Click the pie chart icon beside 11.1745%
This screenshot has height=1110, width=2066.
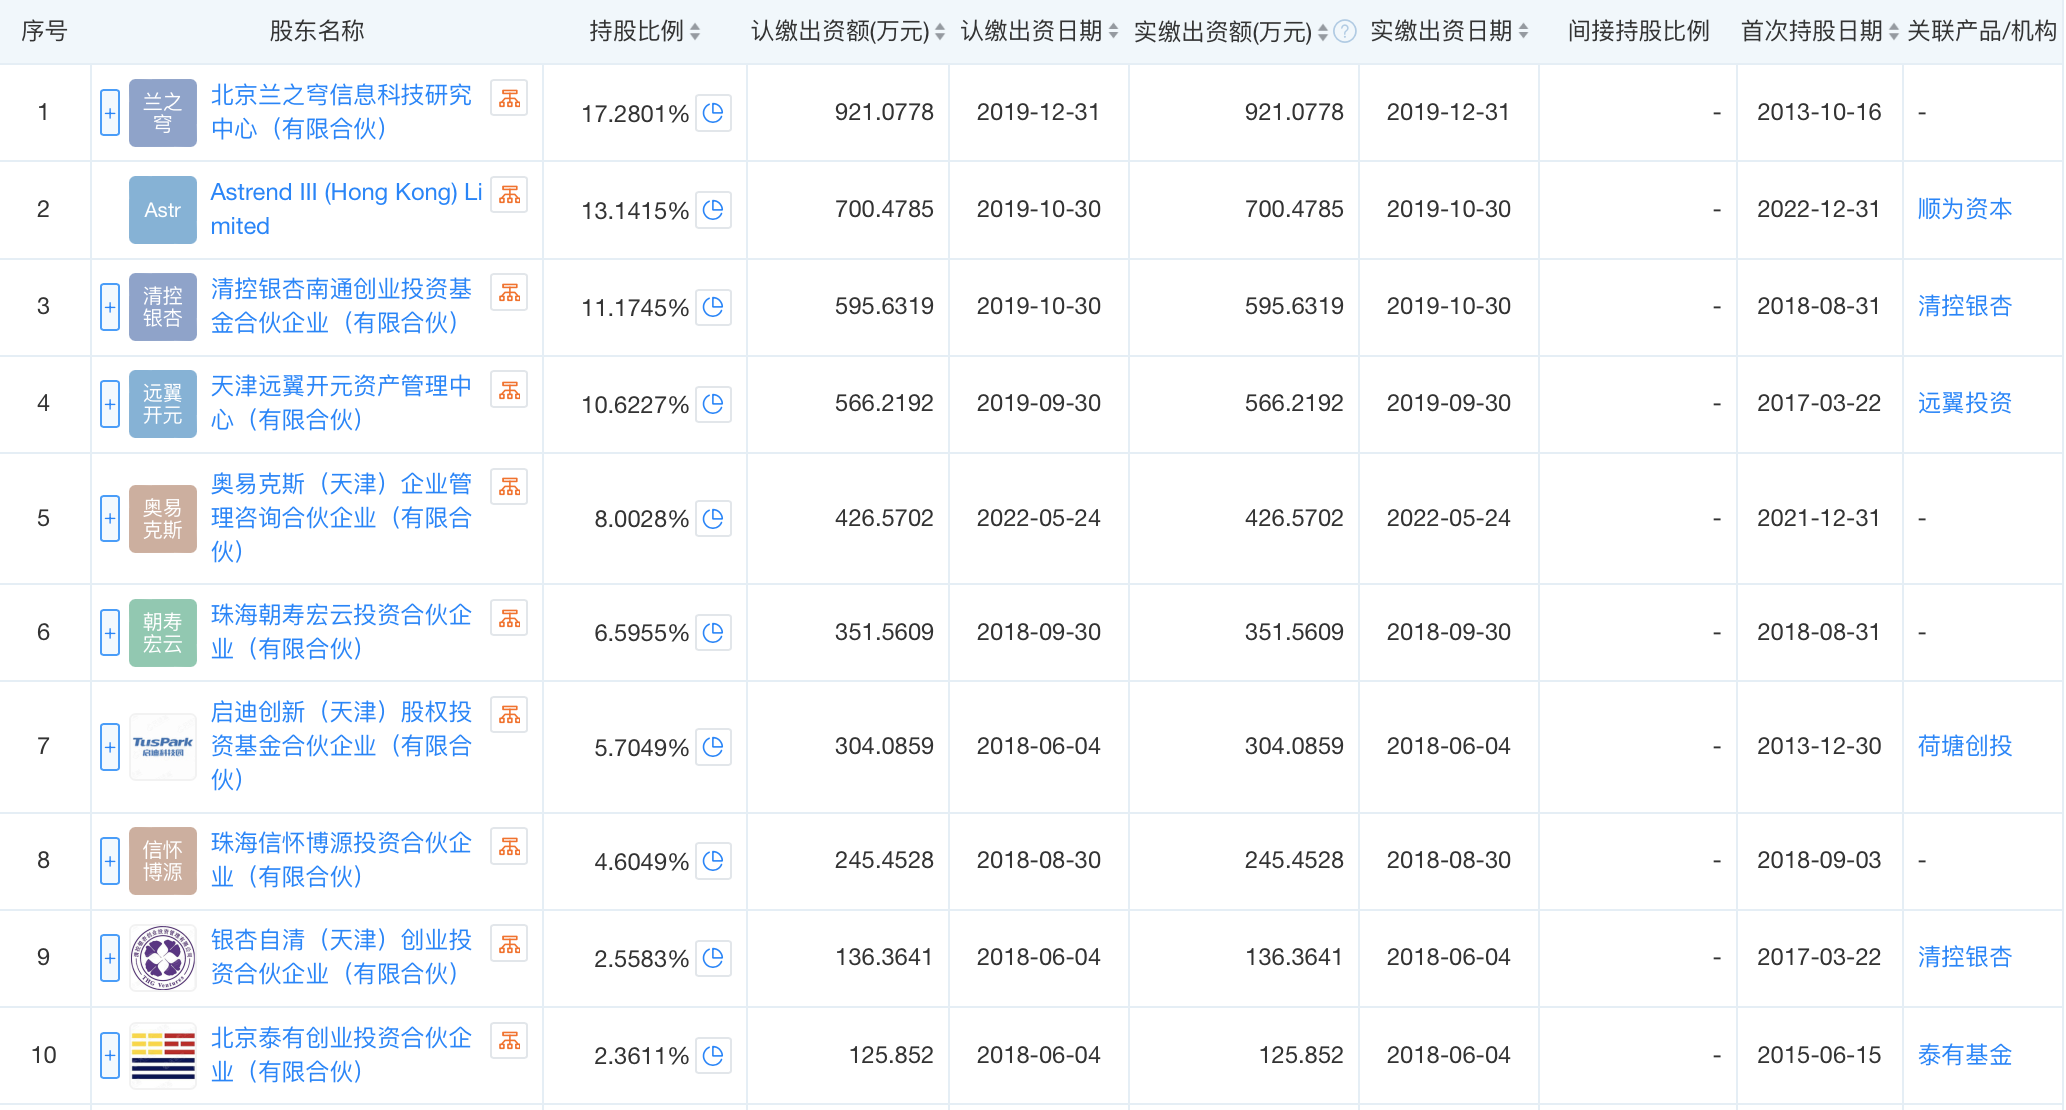(x=713, y=307)
